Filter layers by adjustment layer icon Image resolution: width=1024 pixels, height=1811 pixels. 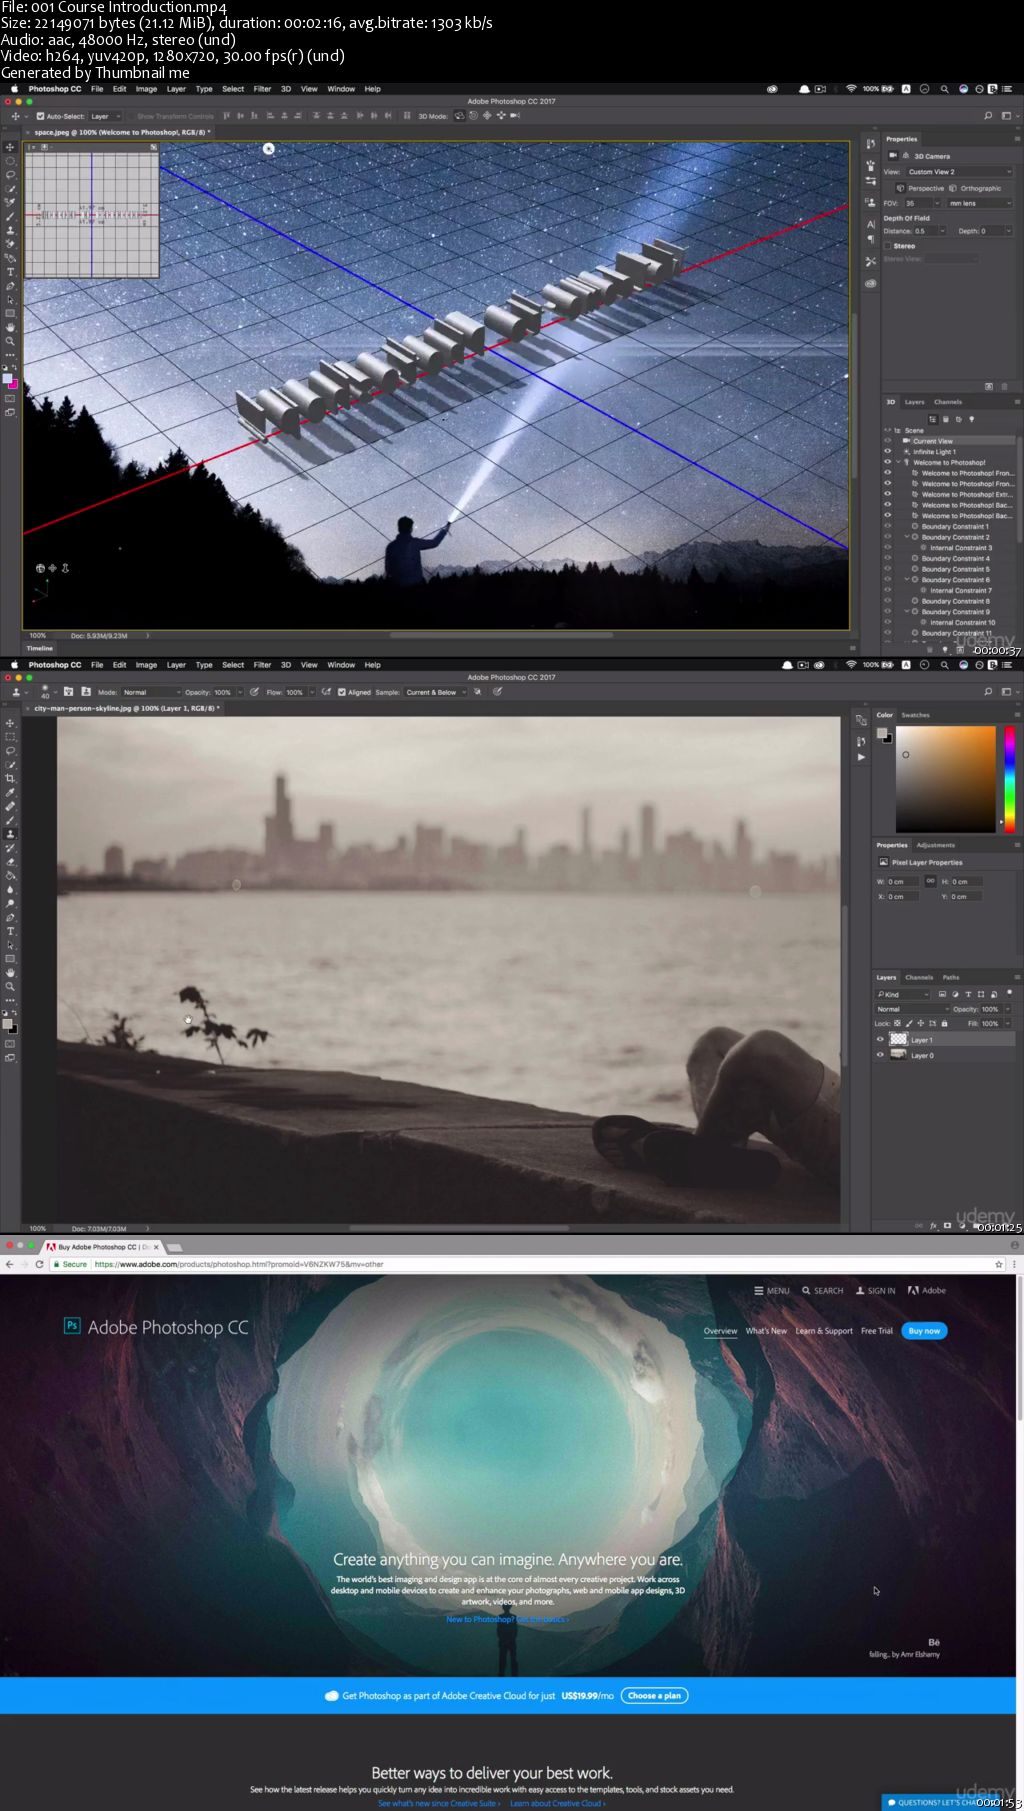click(x=955, y=994)
